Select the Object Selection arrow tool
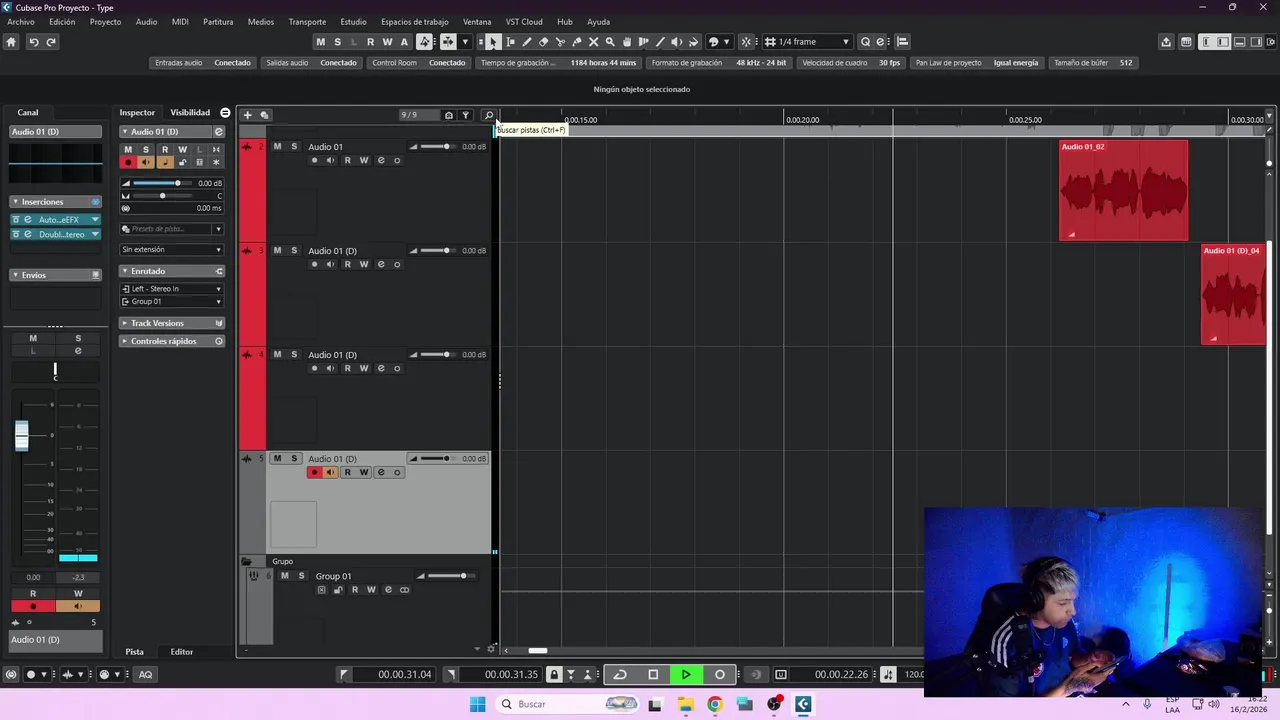Screen dimensions: 1280x720 pyautogui.click(x=493, y=42)
